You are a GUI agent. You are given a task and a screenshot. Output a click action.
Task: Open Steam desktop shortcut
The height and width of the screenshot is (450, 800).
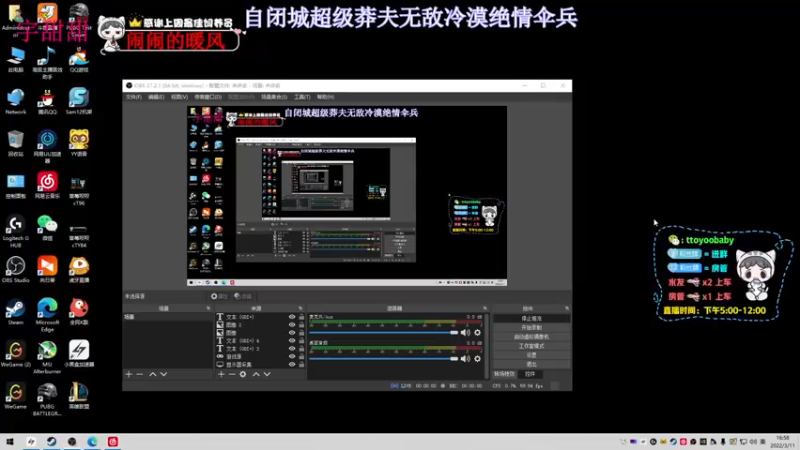[x=15, y=312]
